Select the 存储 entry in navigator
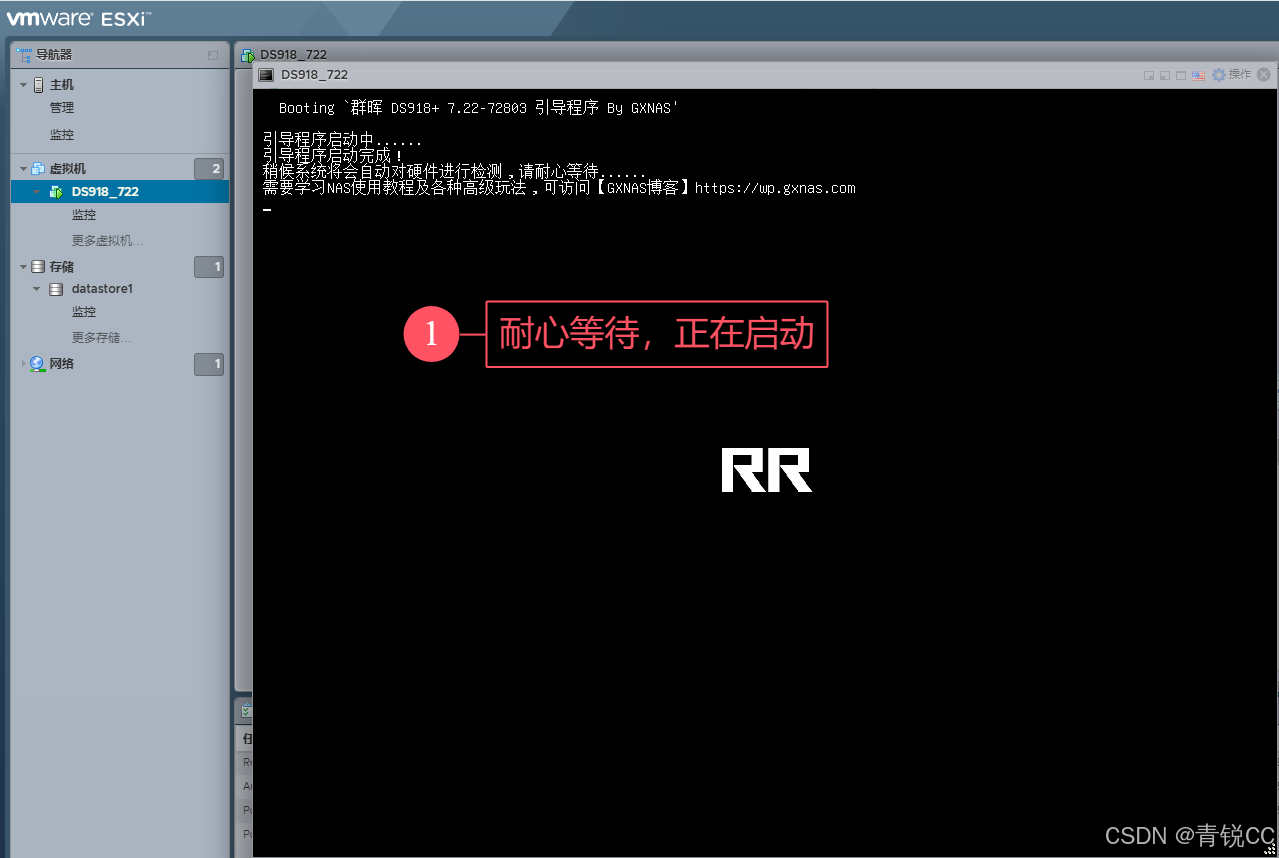 coord(62,267)
